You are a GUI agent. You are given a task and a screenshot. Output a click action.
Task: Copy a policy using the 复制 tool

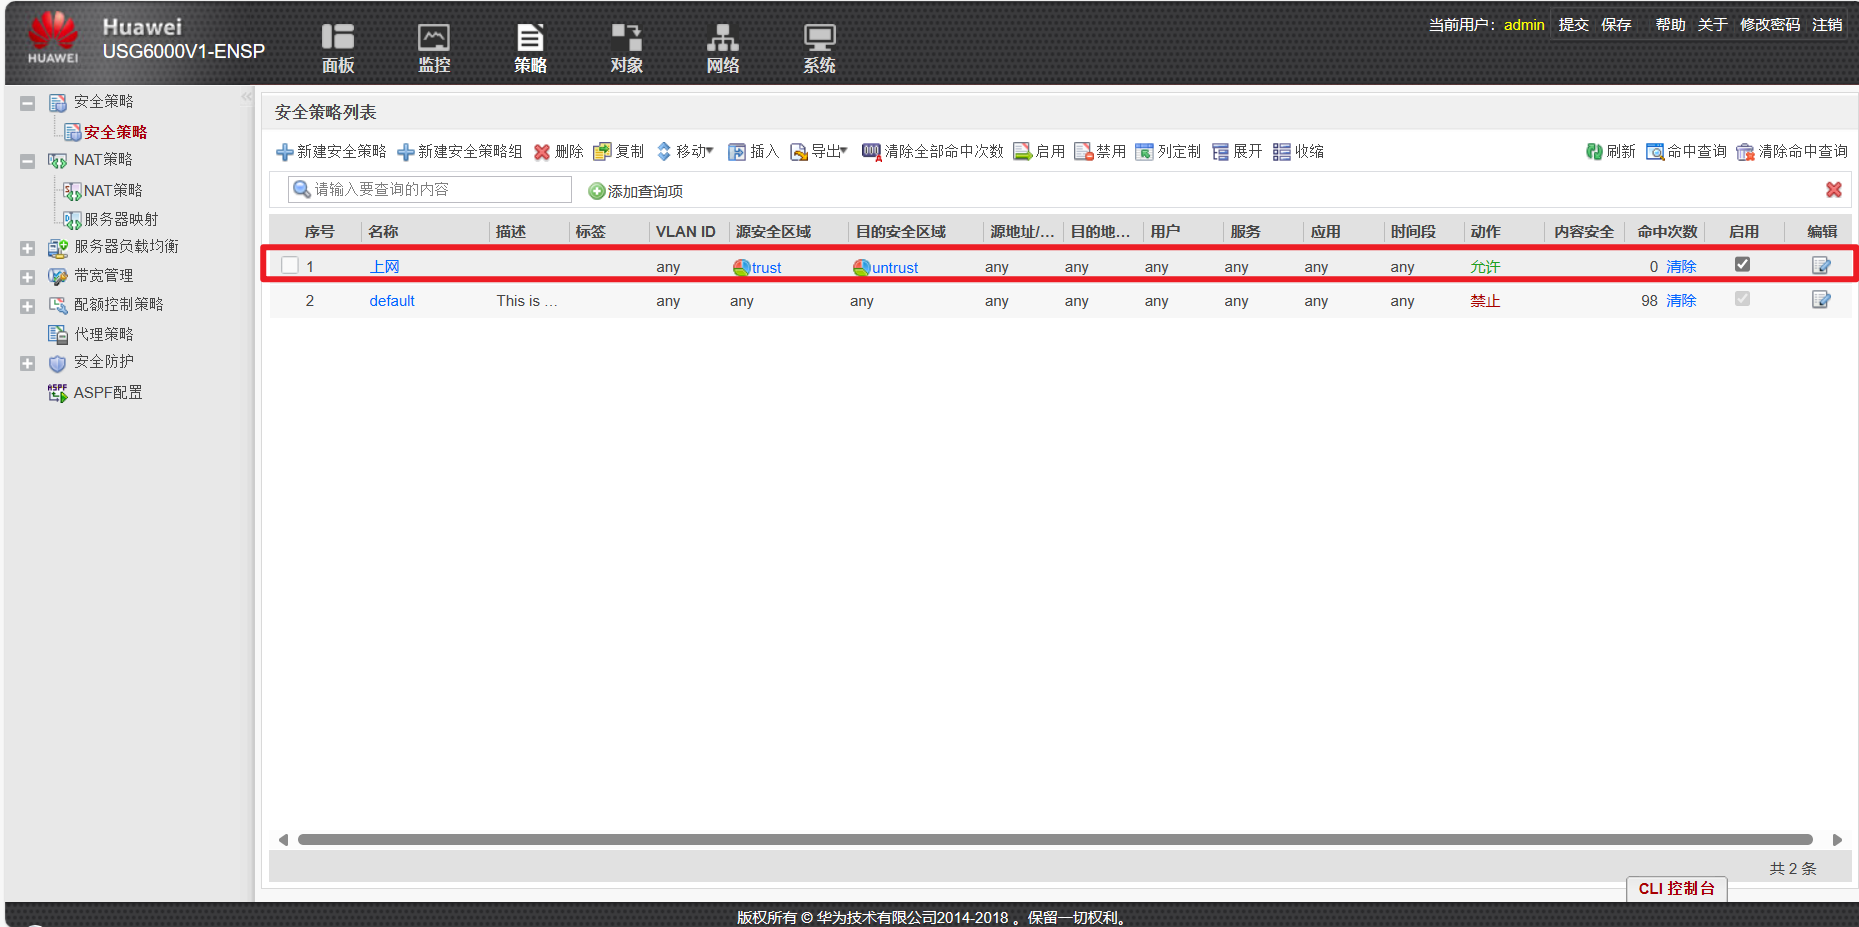619,151
